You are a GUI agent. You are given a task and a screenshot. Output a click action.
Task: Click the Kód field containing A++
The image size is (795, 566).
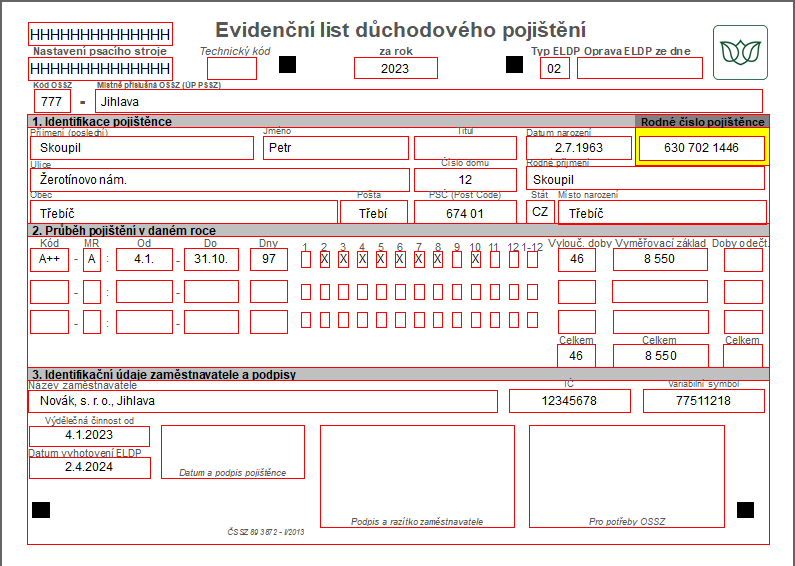tap(49, 260)
